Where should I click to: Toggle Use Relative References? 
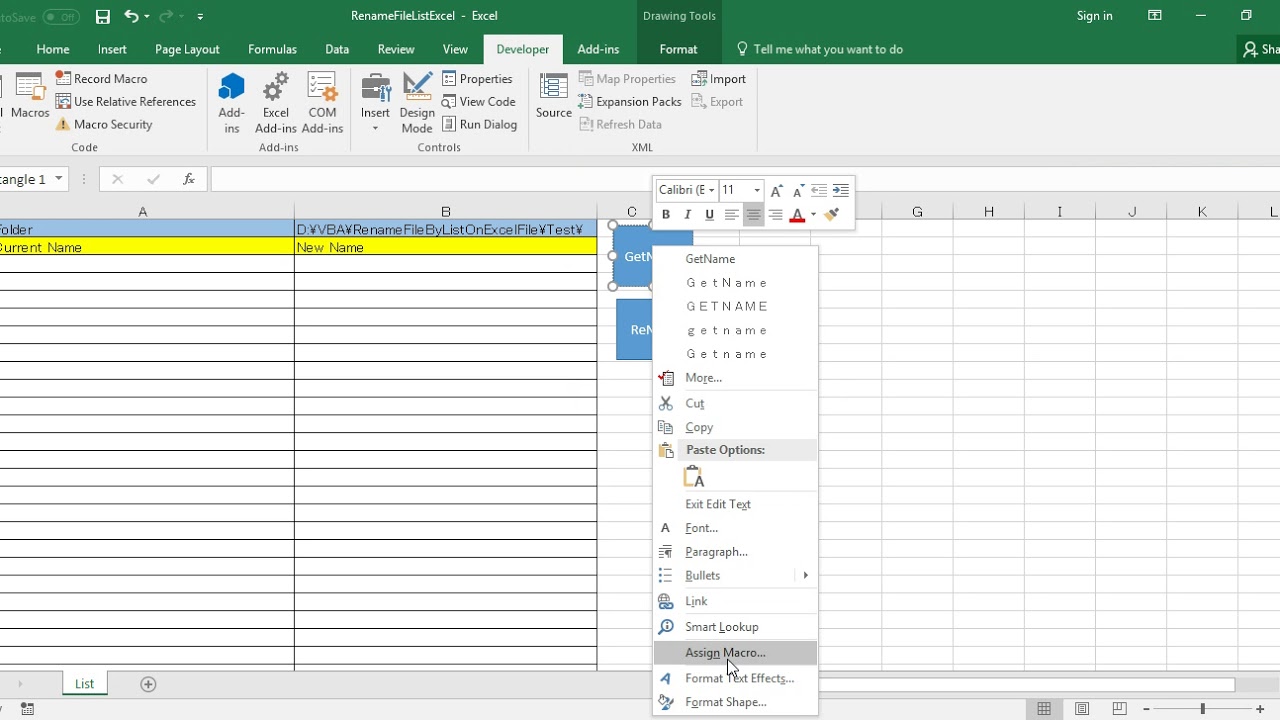(126, 102)
